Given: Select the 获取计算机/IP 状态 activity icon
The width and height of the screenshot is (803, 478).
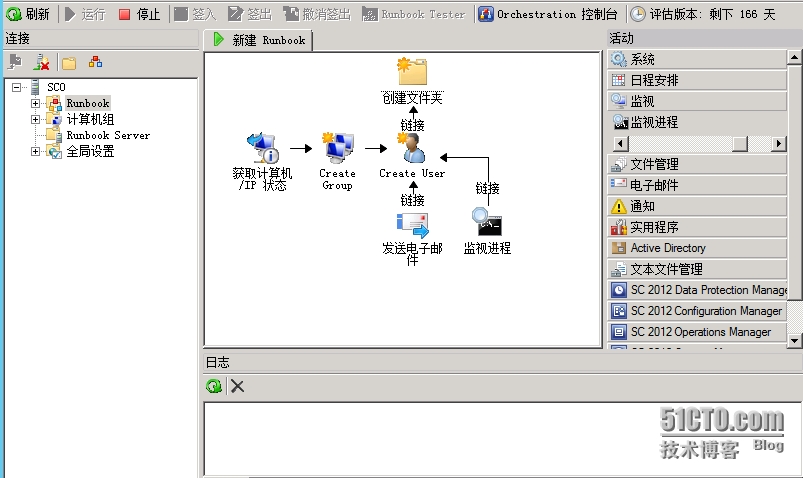Looking at the screenshot, I should pyautogui.click(x=263, y=148).
